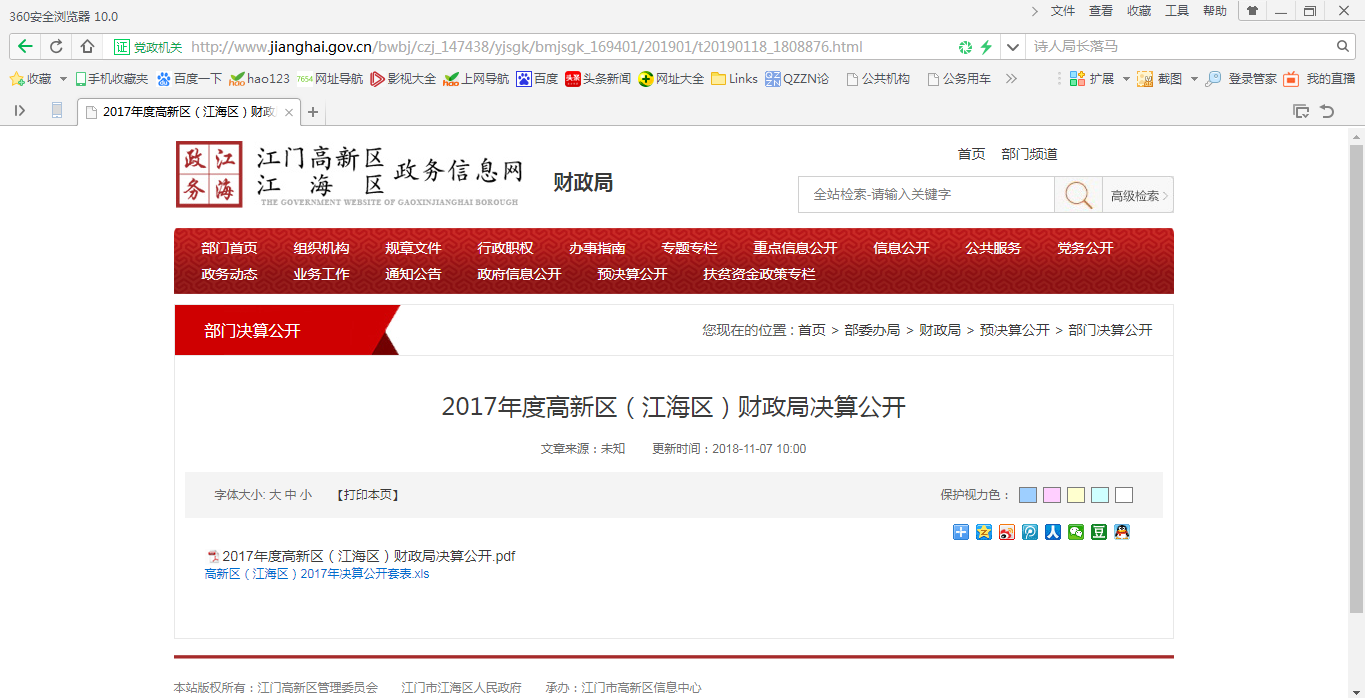1365x698 pixels.
Task: Set font size to 小
Action: (305, 495)
